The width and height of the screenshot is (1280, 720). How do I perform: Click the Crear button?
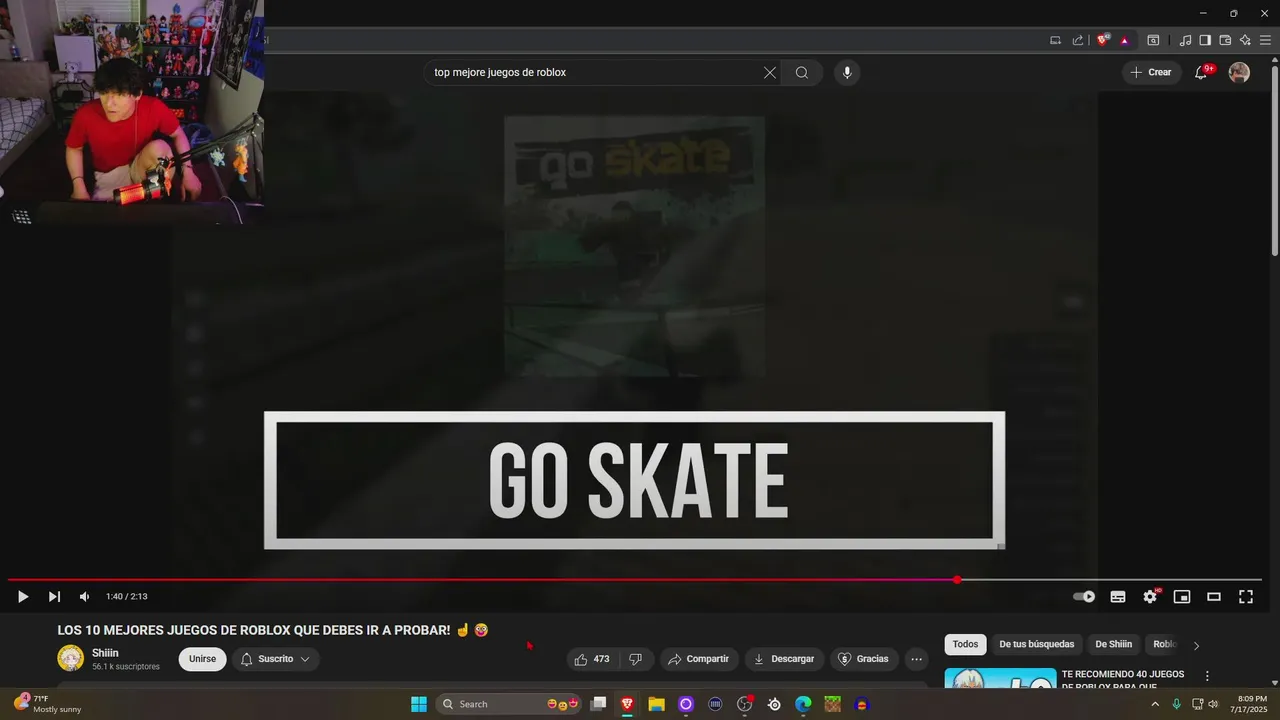(1150, 73)
